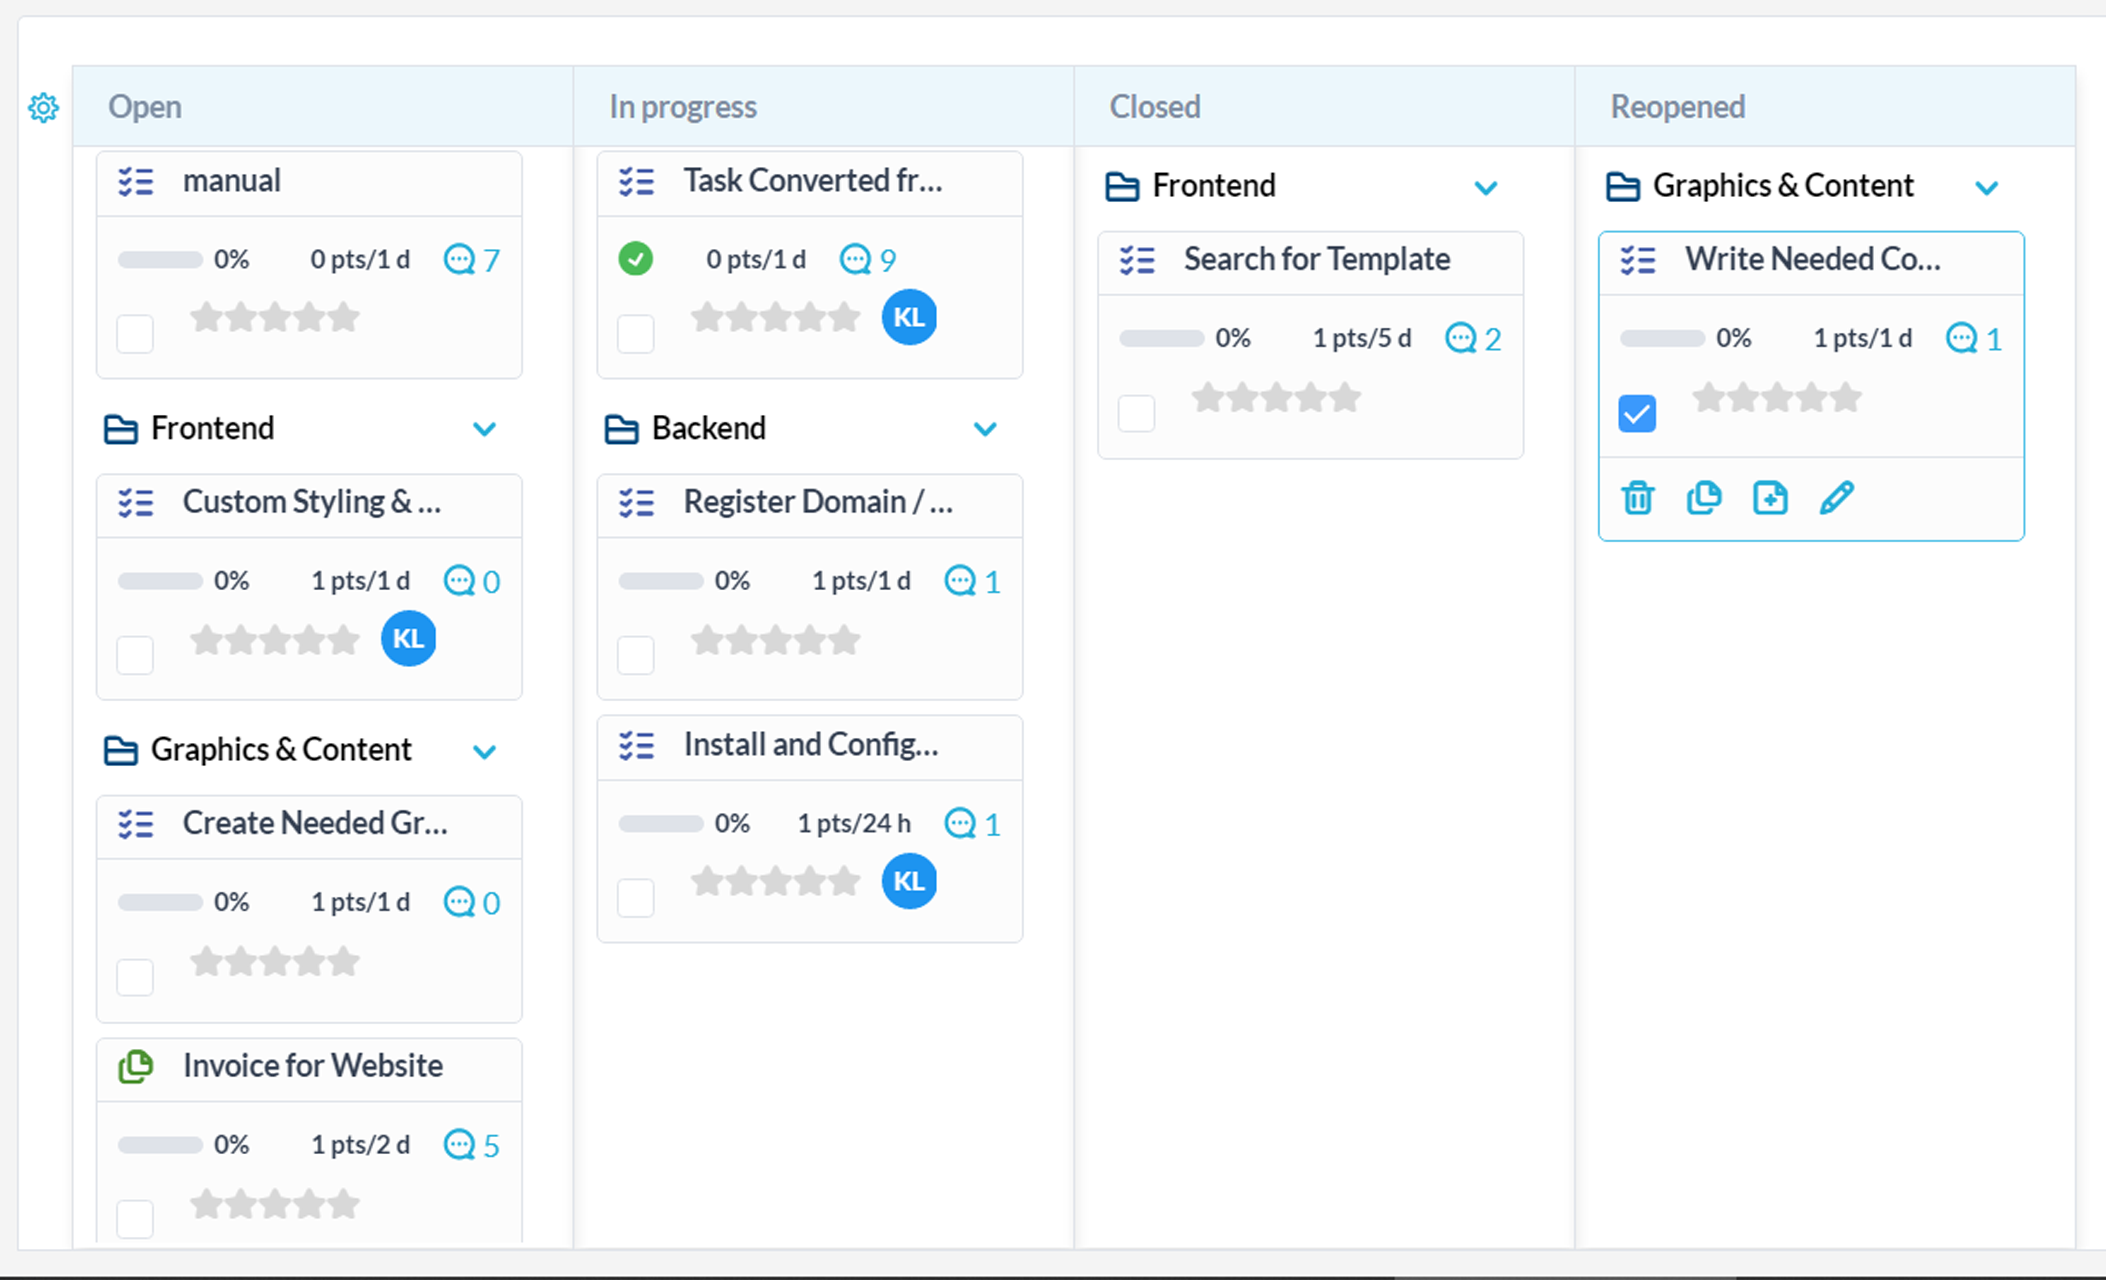The height and width of the screenshot is (1280, 2106).
Task: Rate Search for Template card one star
Action: (1208, 397)
